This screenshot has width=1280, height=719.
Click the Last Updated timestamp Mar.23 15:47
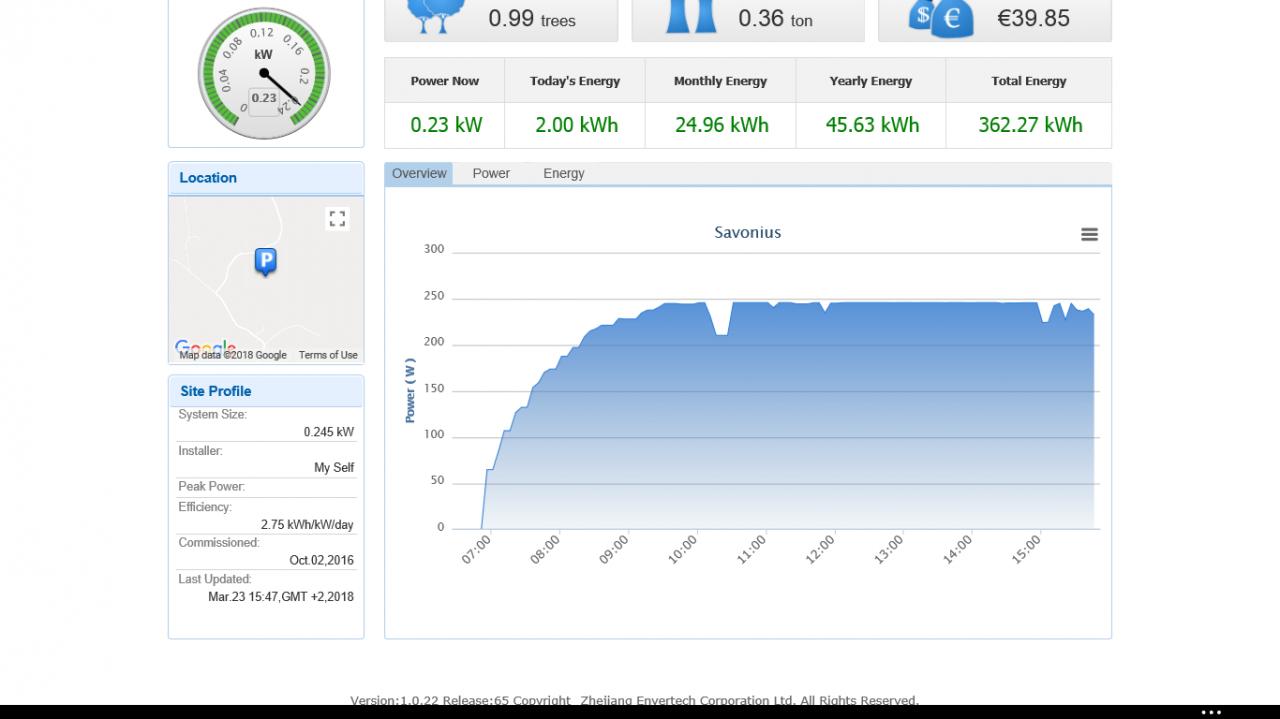click(x=280, y=597)
